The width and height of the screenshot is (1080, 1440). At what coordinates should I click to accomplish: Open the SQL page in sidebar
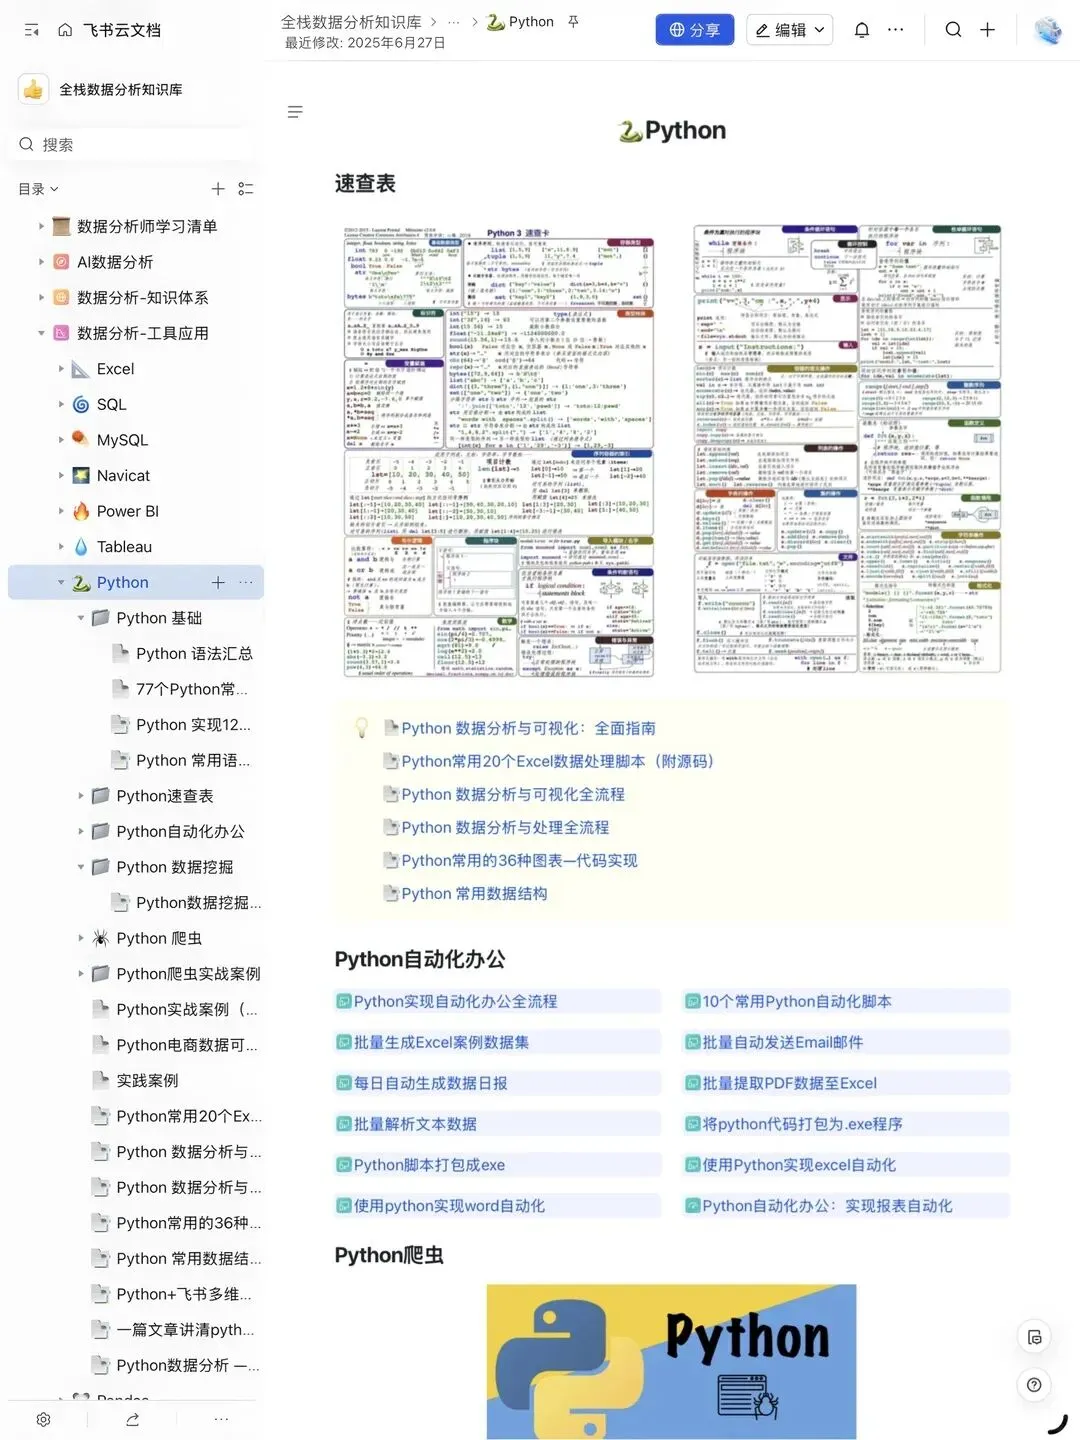[111, 404]
